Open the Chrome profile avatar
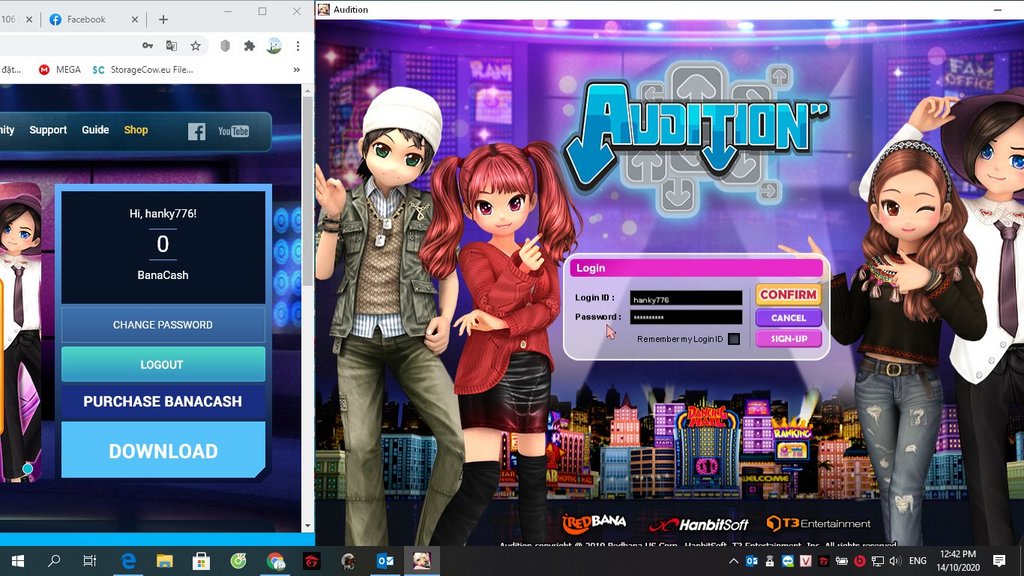Screen dimensions: 1024x576 [274, 46]
